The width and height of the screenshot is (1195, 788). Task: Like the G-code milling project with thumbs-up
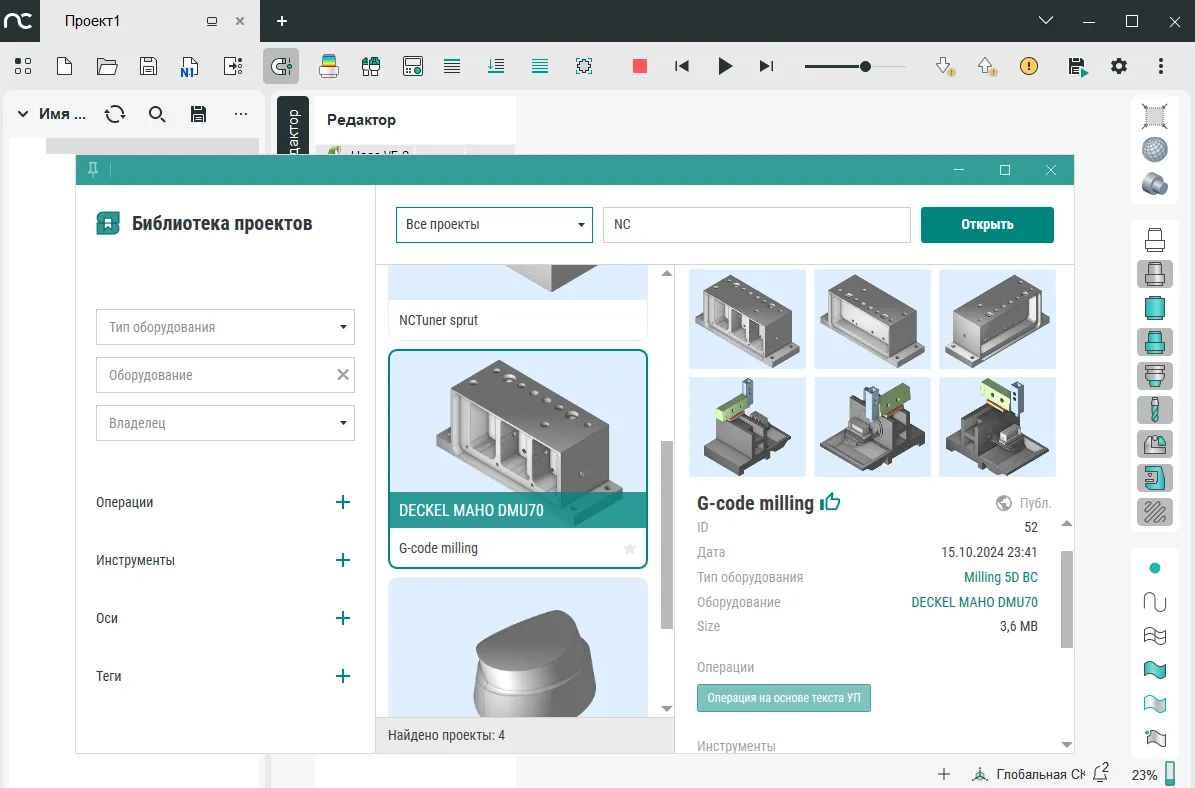point(830,502)
